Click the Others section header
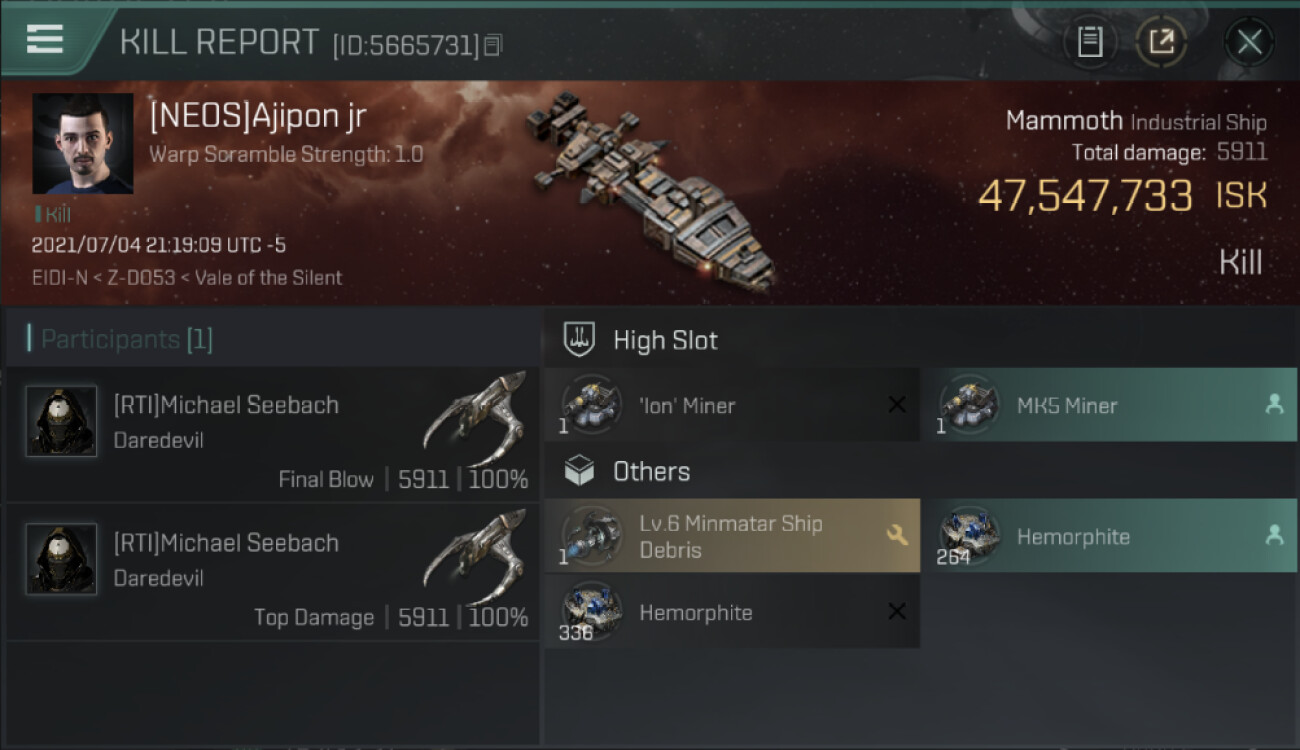Viewport: 1300px width, 750px height. 651,471
